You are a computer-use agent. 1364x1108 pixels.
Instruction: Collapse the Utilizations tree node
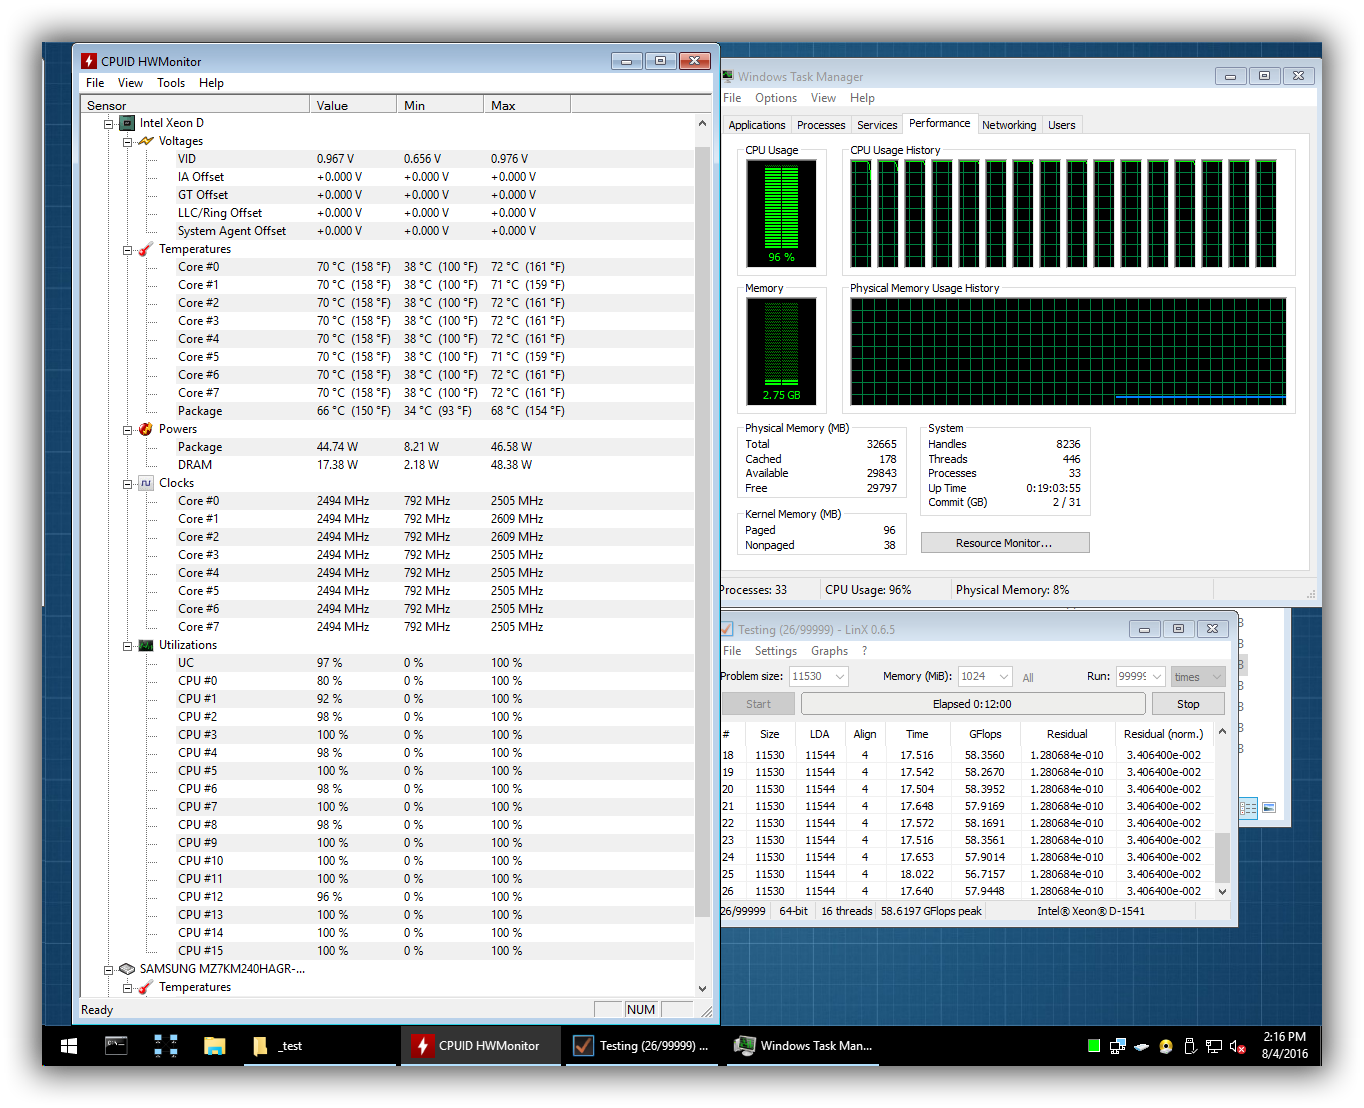[x=127, y=646]
